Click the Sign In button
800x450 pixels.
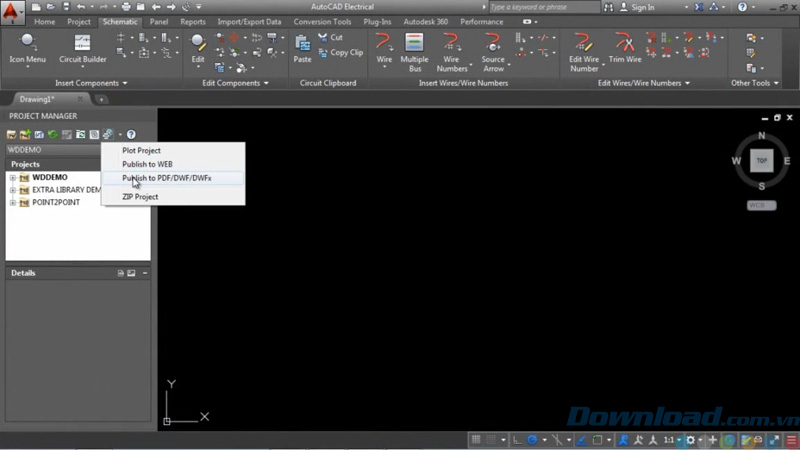(x=641, y=7)
